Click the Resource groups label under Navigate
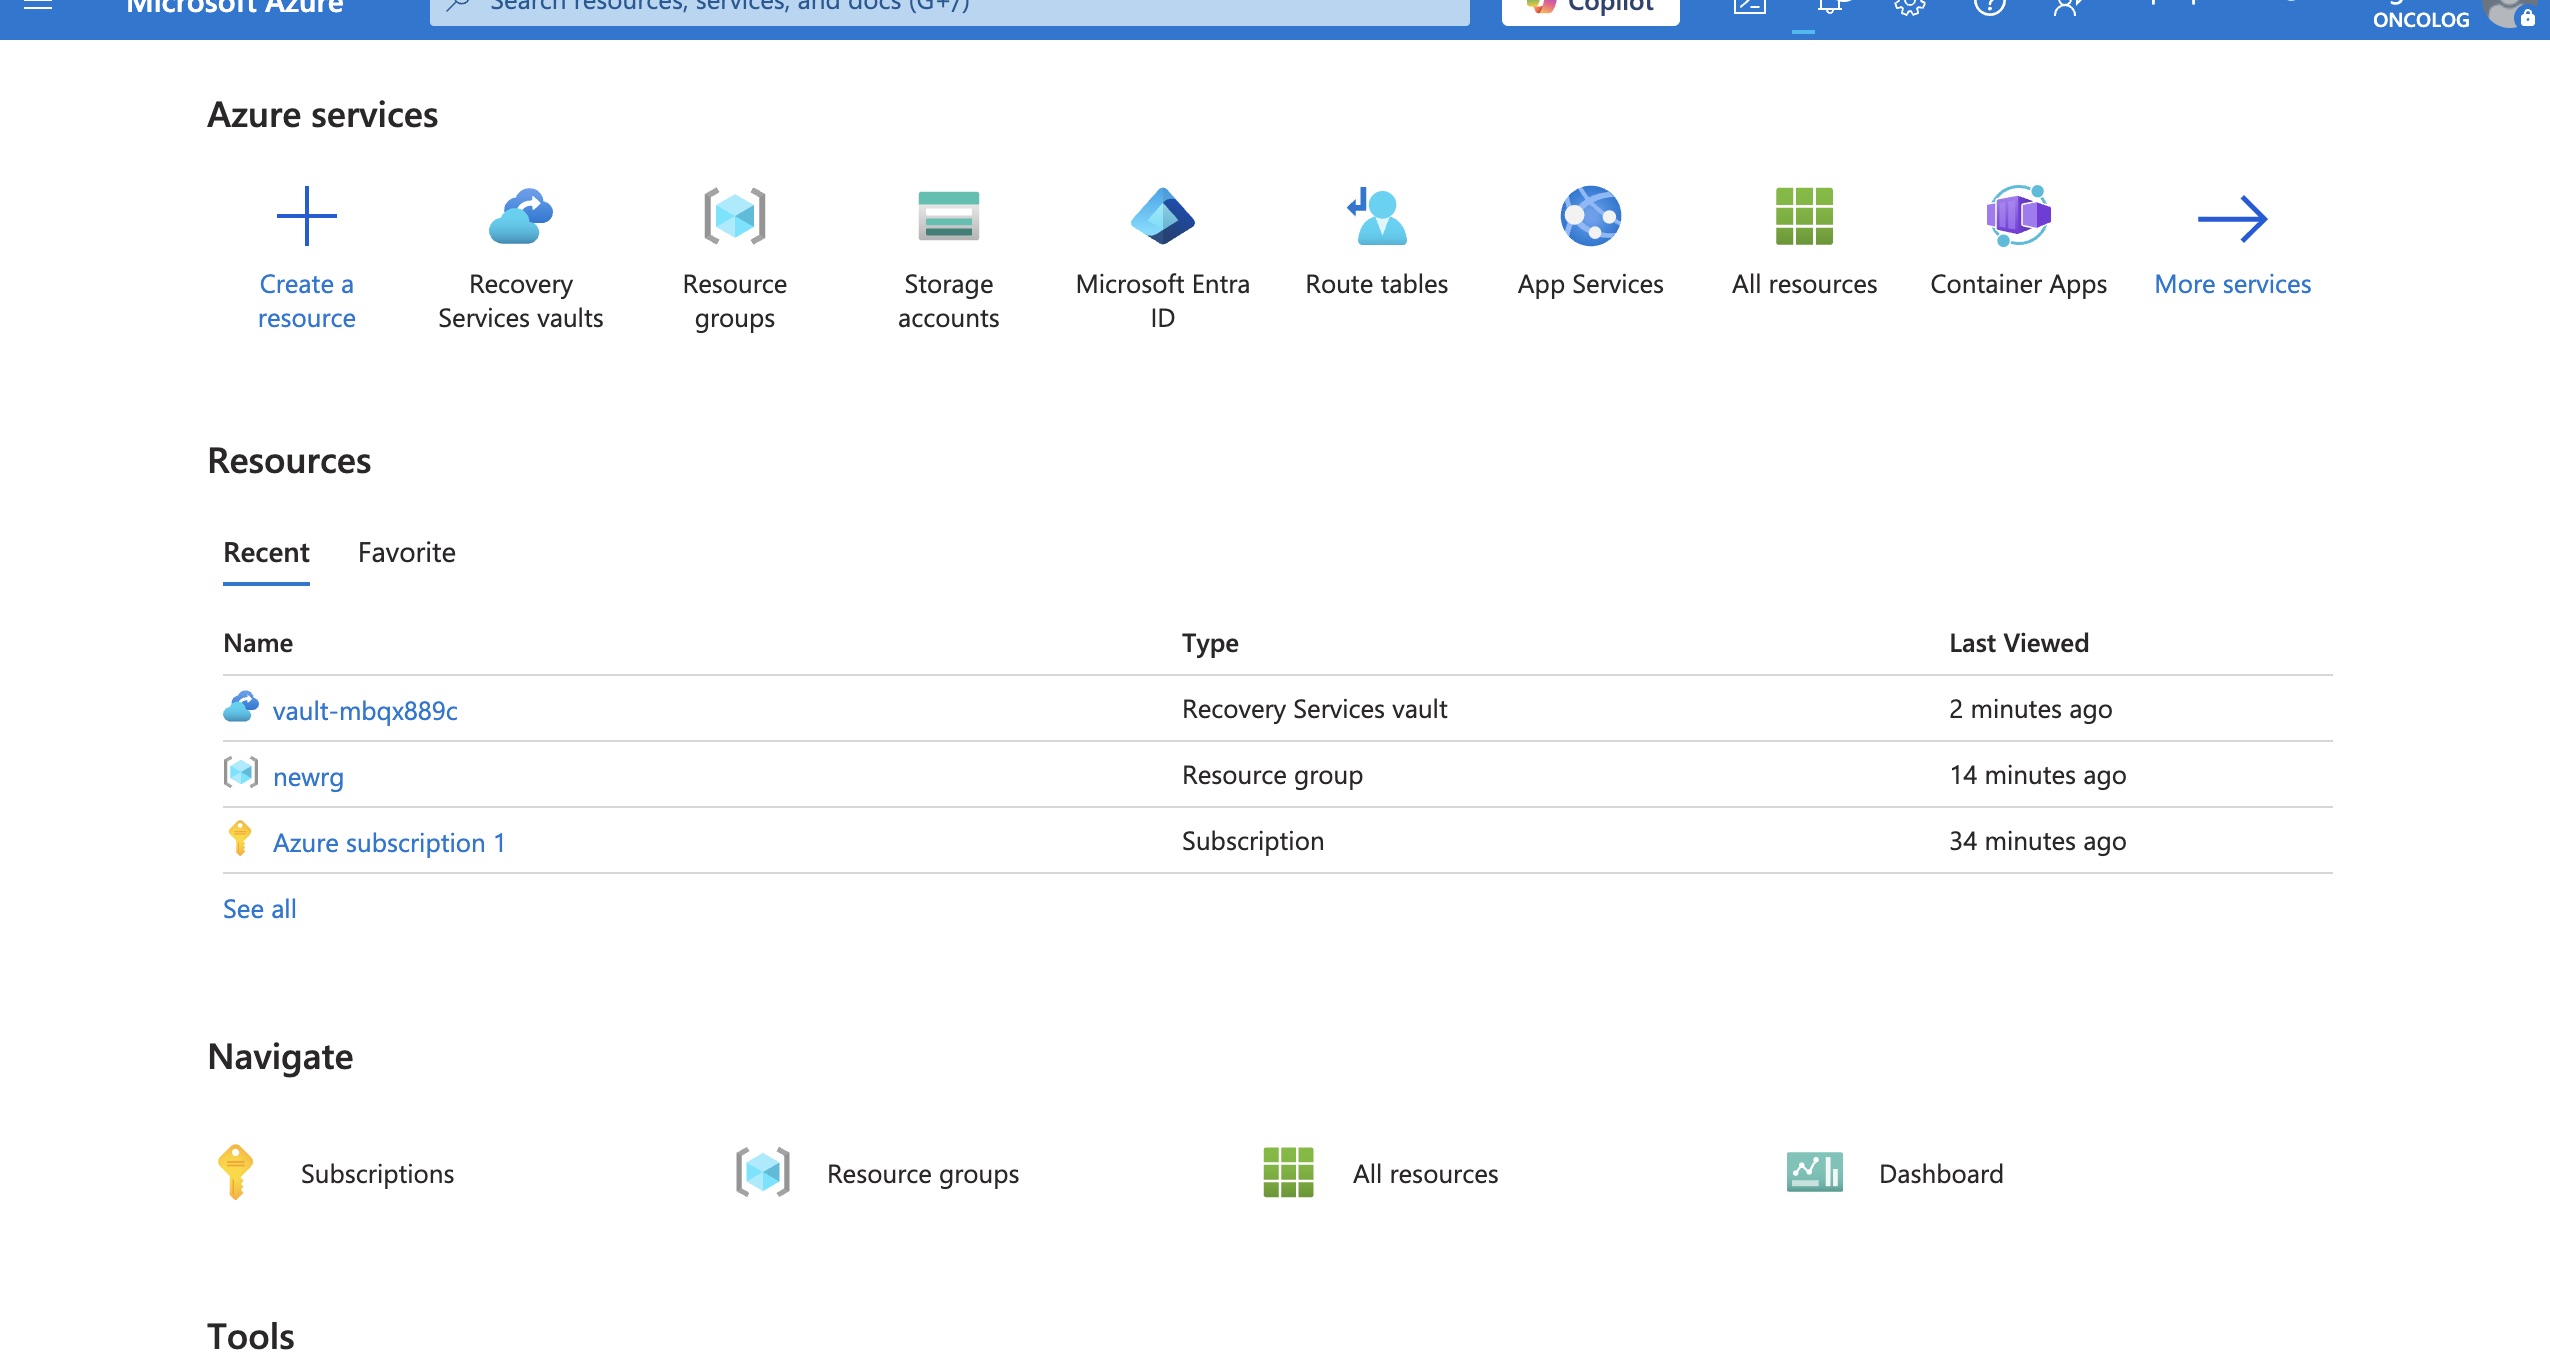The image size is (2550, 1366). [x=922, y=1173]
